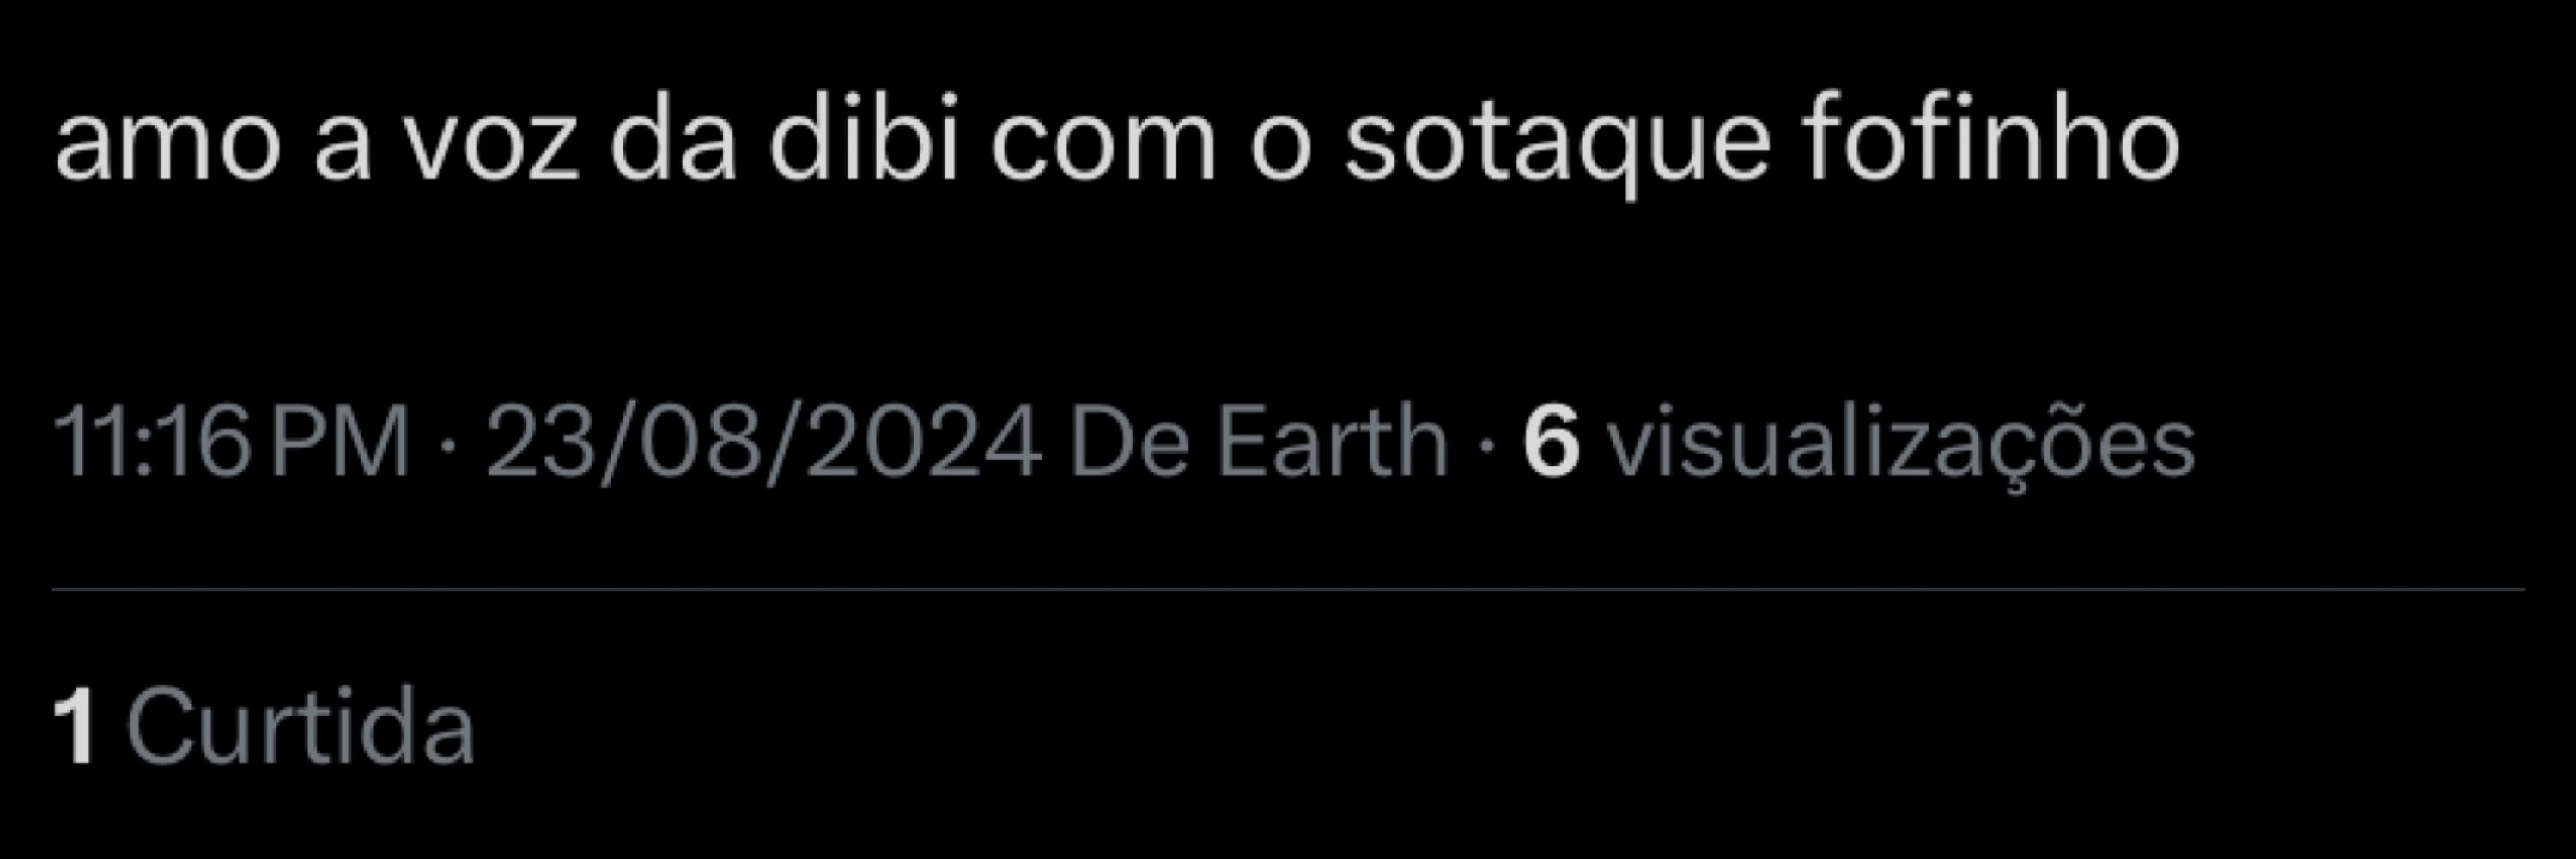Viewport: 2576px width, 859px height.
Task: Open the tweet timestamp "11:16 PM"
Action: click(231, 442)
